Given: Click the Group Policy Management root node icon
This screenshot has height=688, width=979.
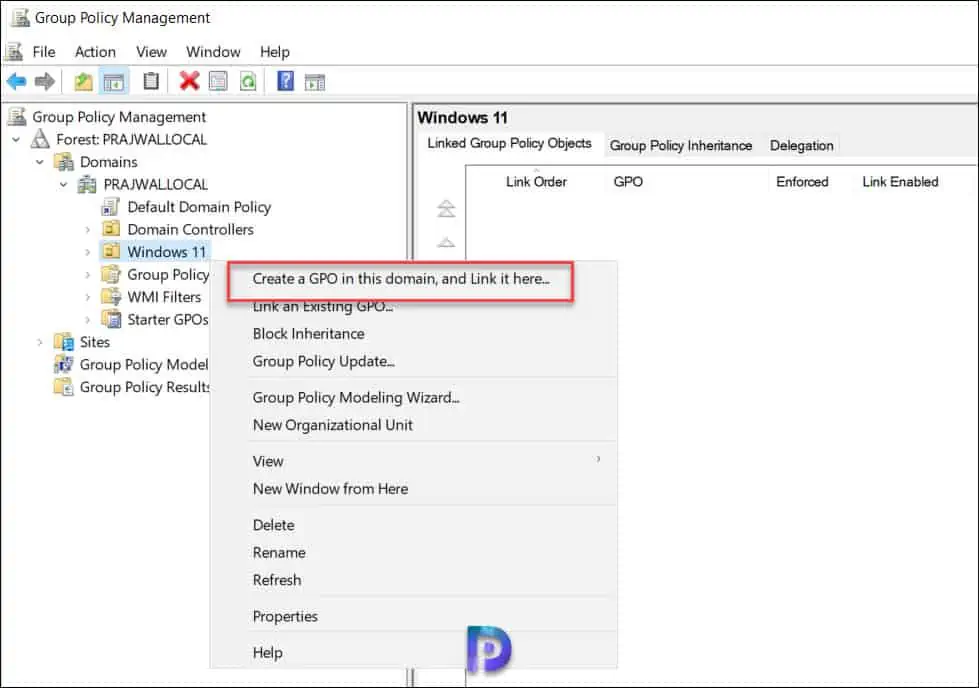Looking at the screenshot, I should [17, 116].
